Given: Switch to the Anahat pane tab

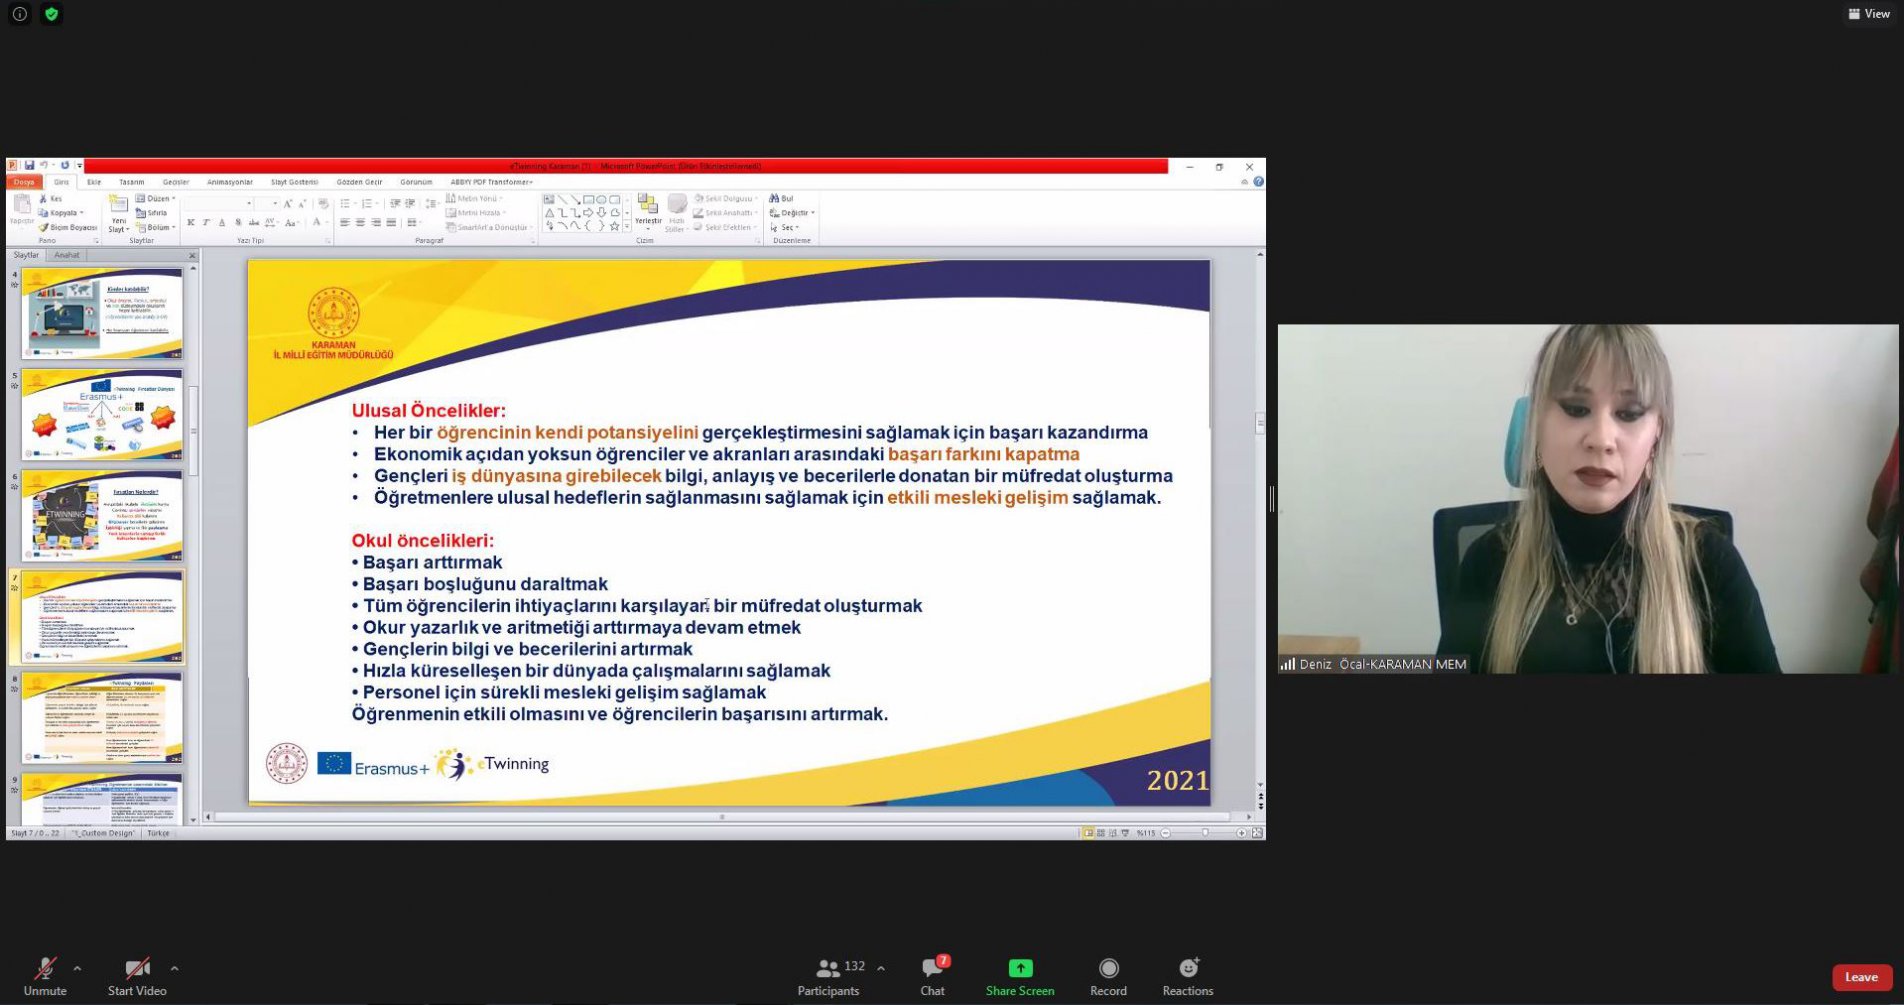Looking at the screenshot, I should pyautogui.click(x=67, y=255).
